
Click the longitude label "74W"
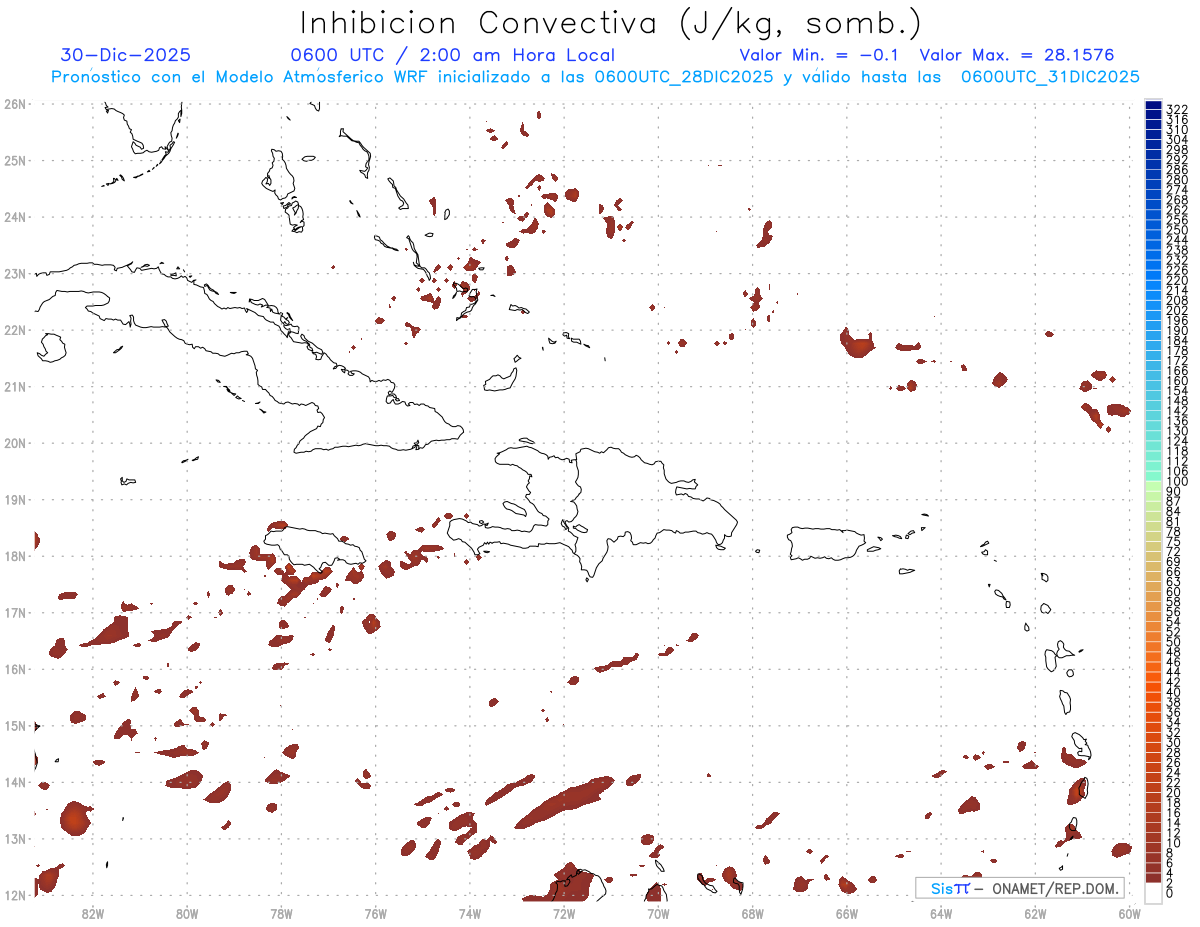(x=470, y=913)
